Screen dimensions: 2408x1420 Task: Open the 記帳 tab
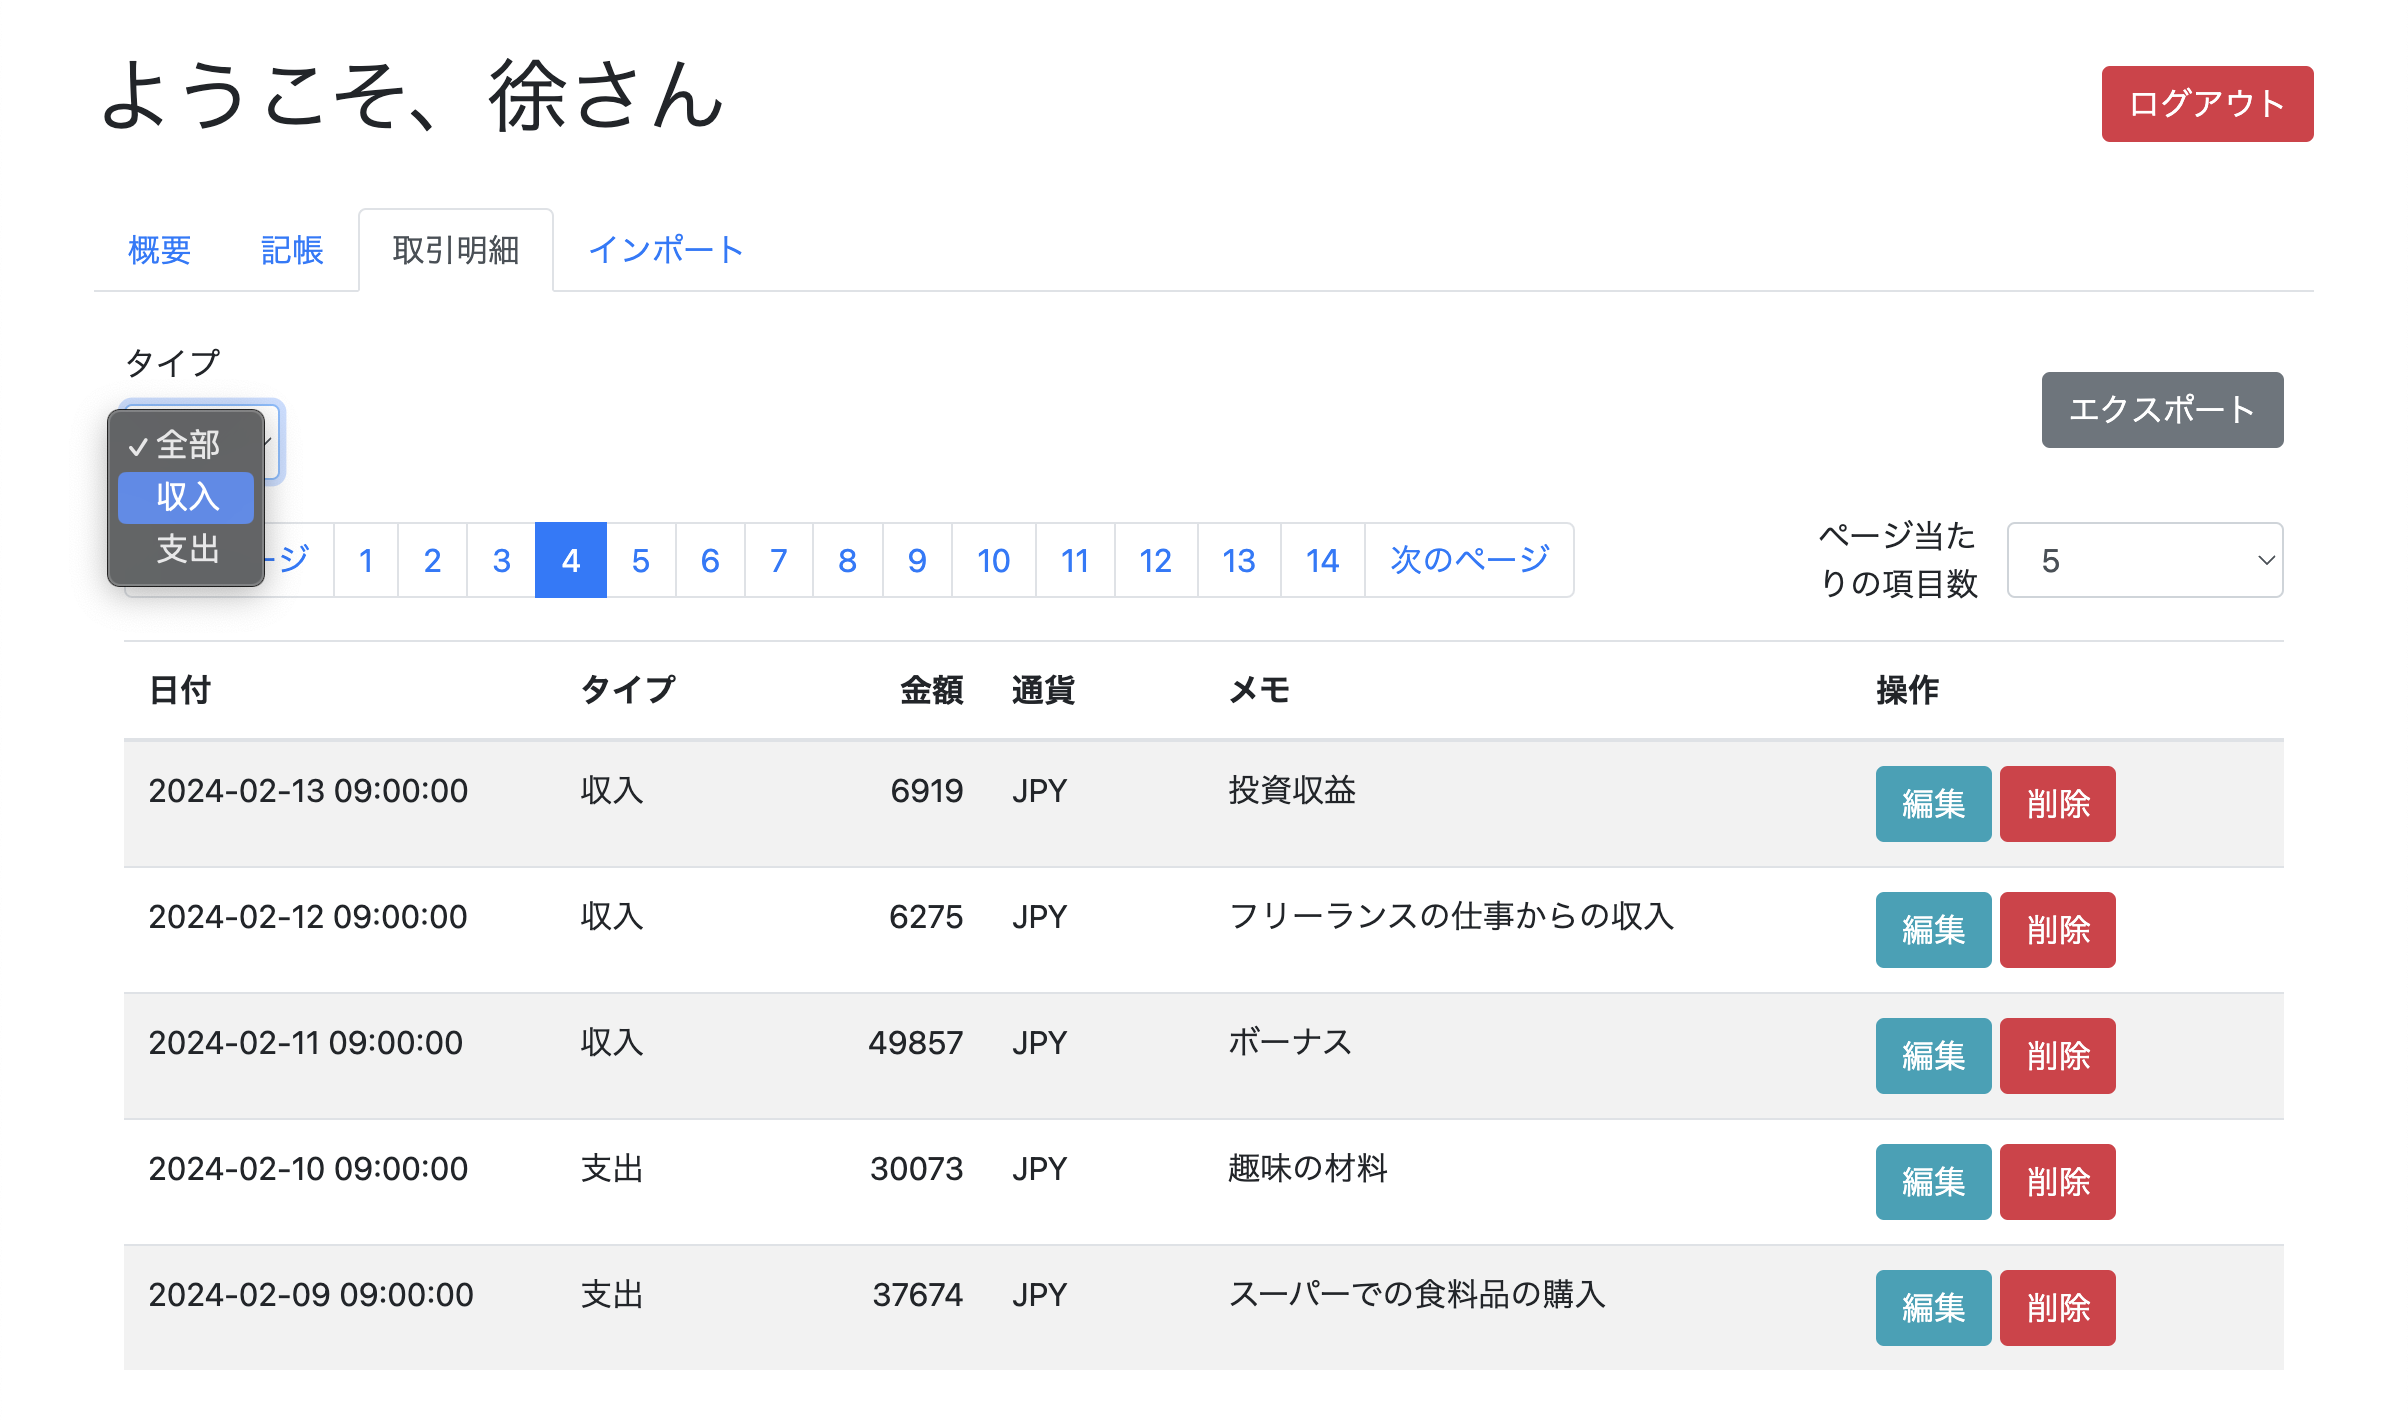292,250
